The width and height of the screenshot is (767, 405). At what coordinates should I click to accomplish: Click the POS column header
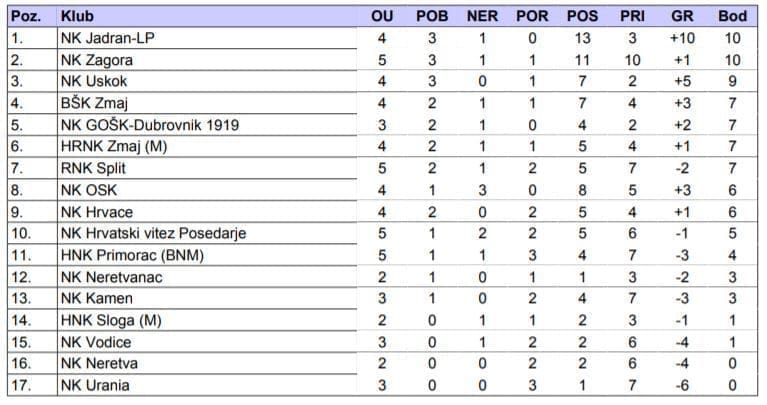click(x=582, y=16)
